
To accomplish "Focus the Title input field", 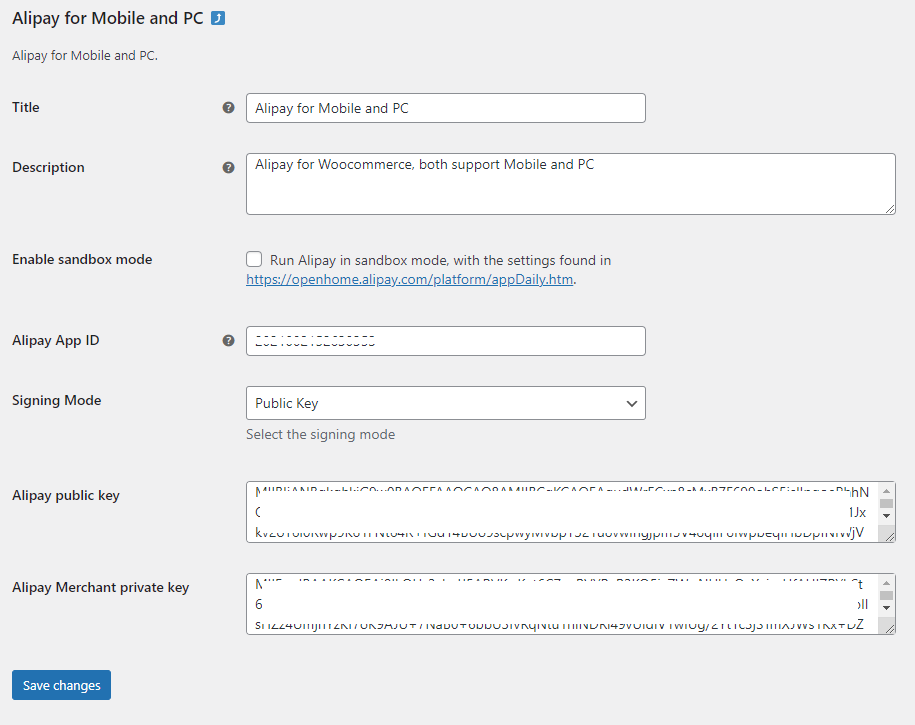I will (x=446, y=108).
